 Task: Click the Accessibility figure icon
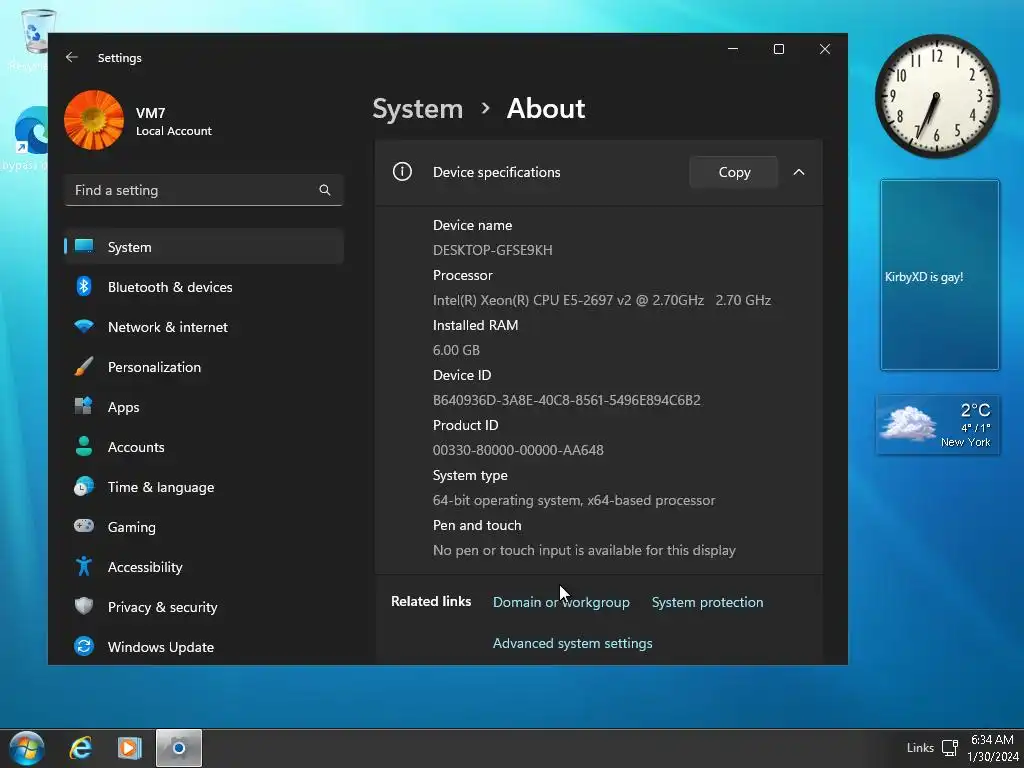coord(84,566)
